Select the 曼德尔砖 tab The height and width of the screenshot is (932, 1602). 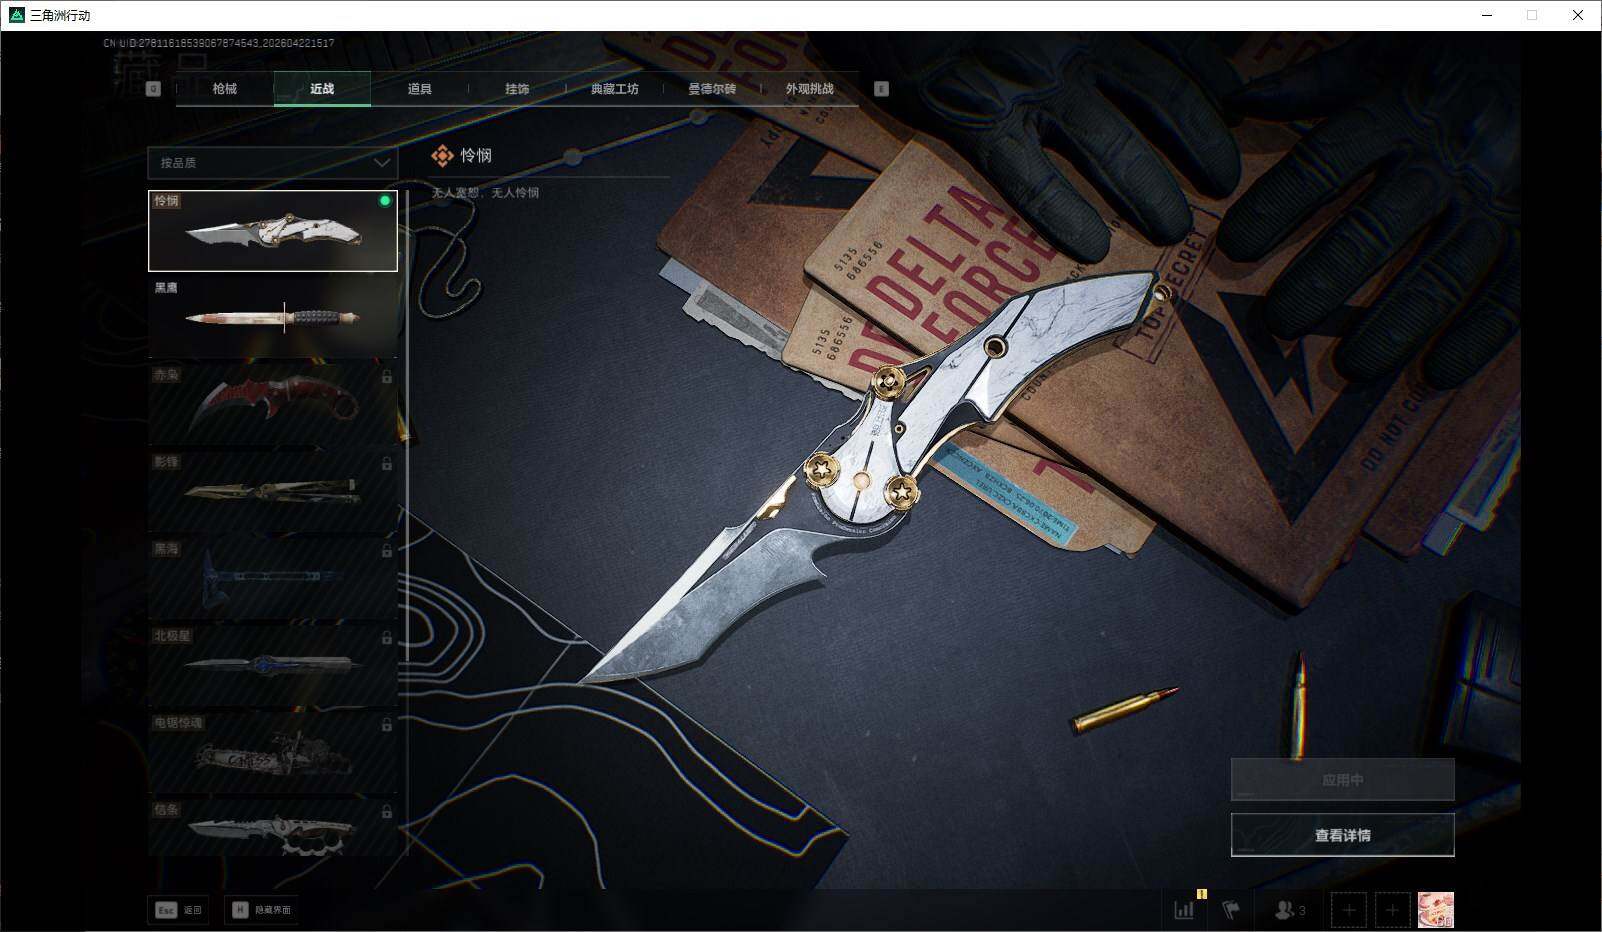712,89
